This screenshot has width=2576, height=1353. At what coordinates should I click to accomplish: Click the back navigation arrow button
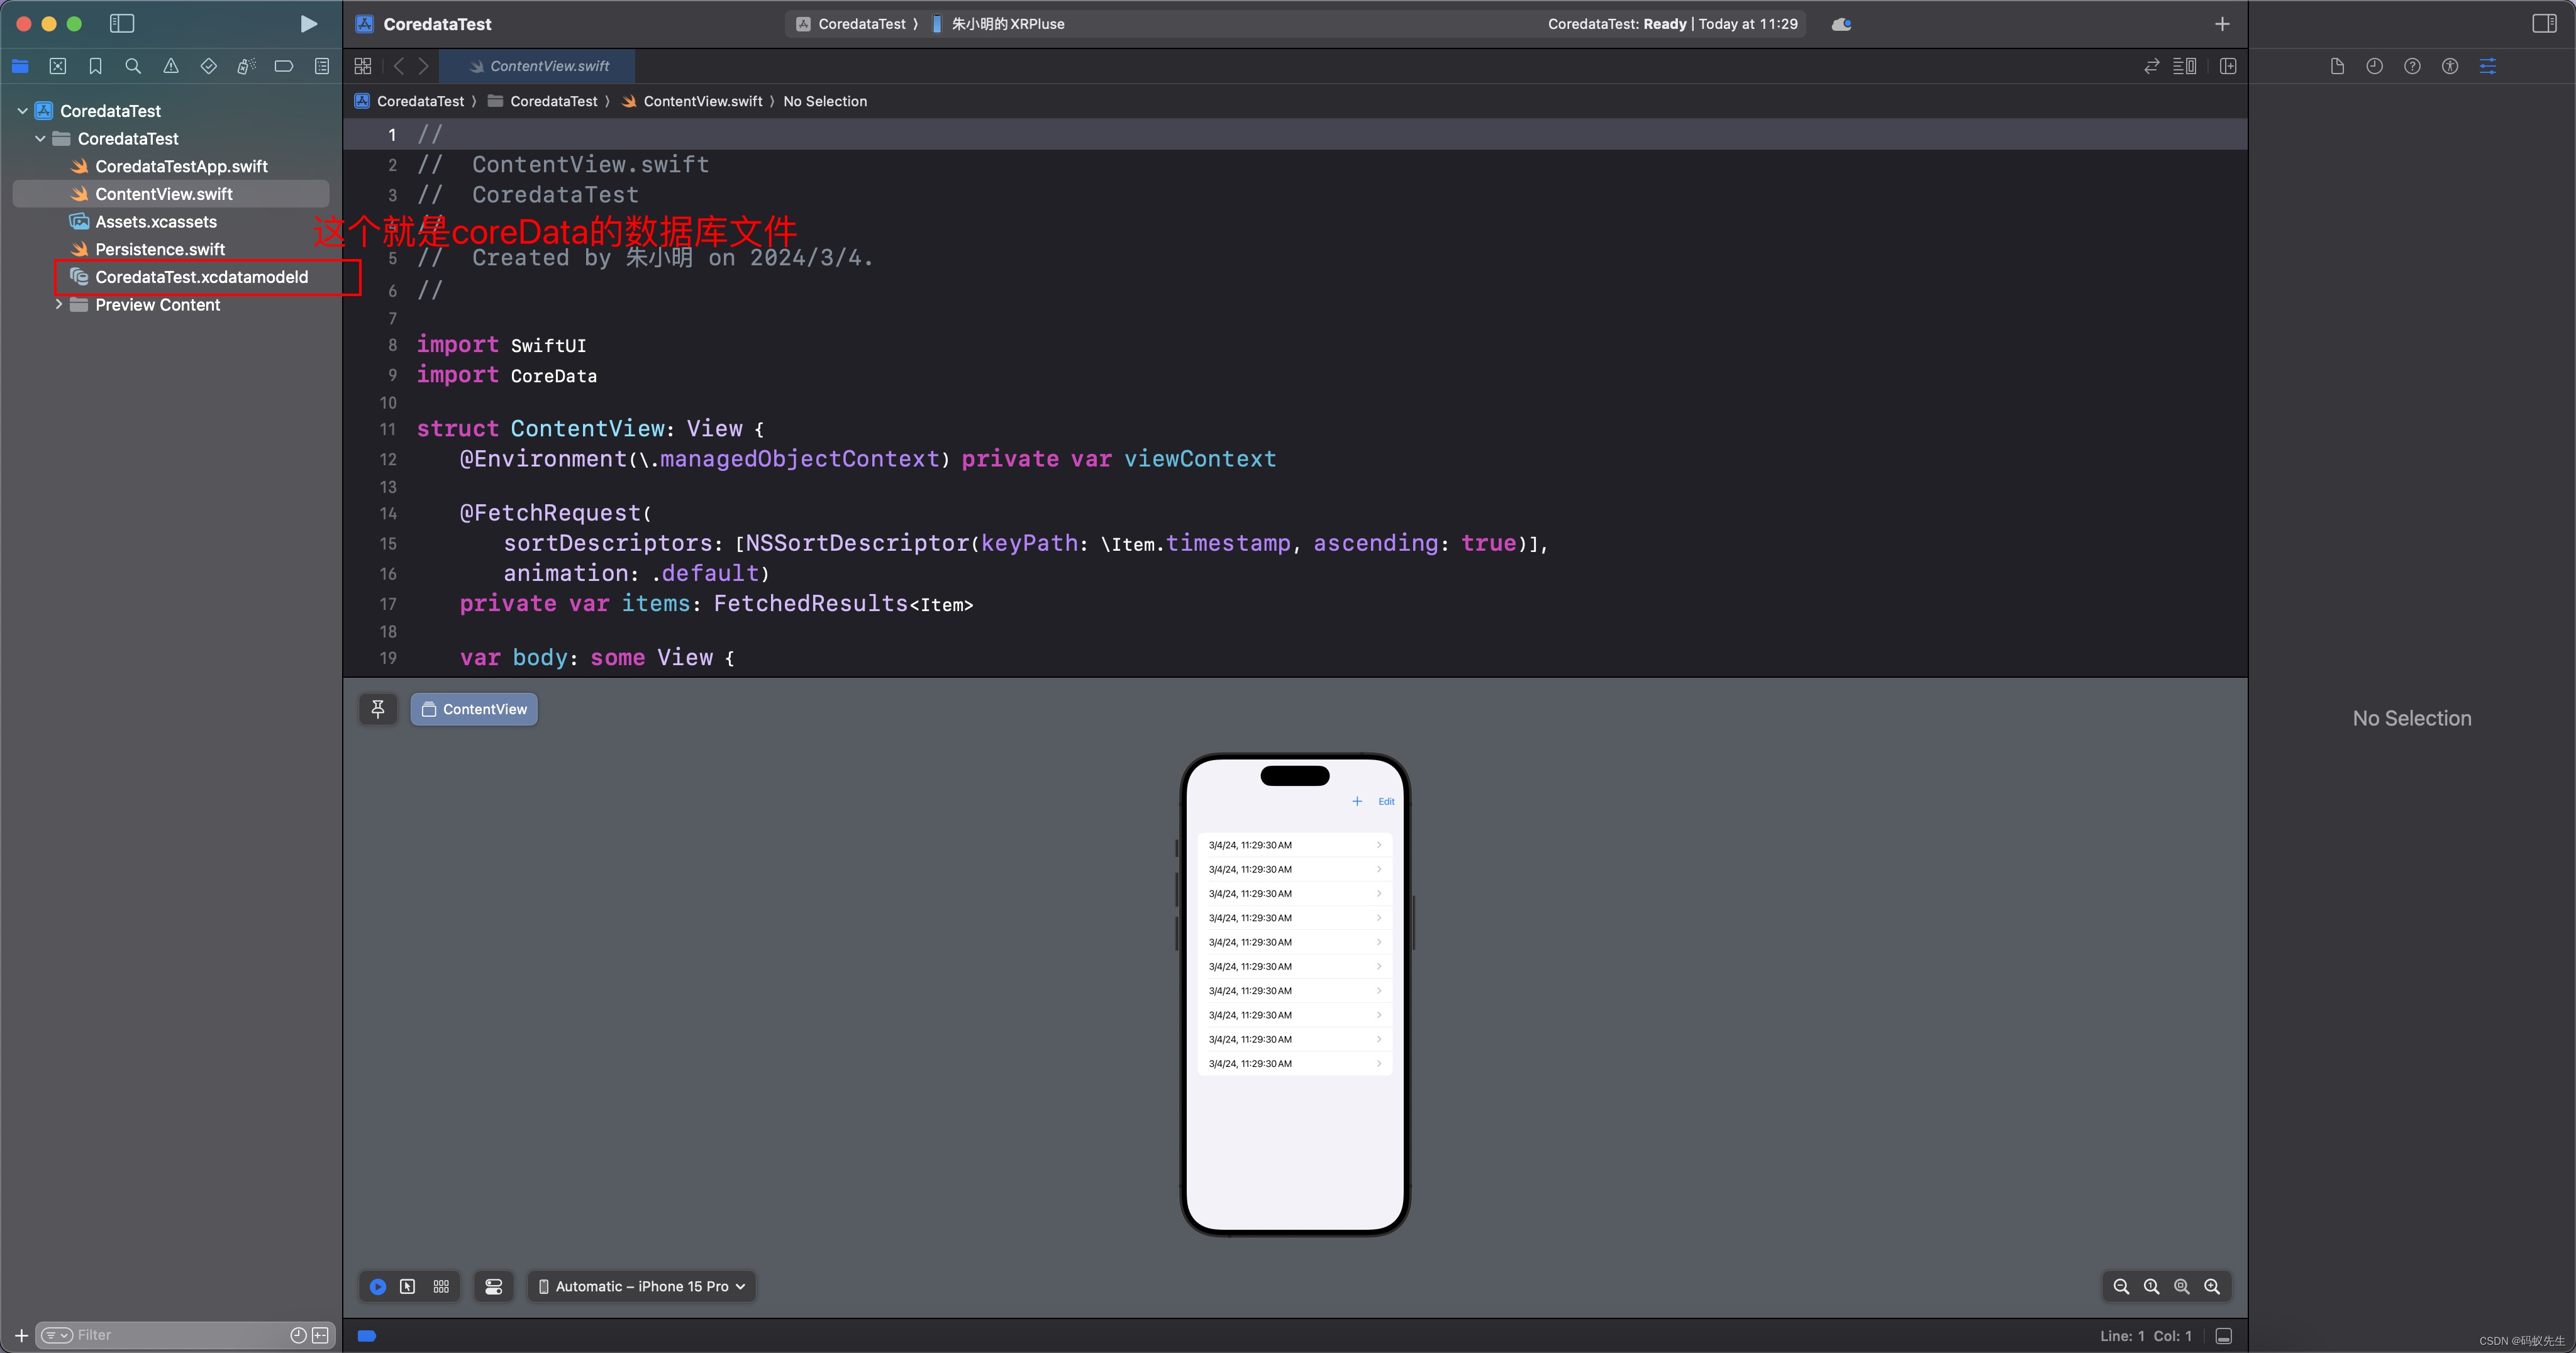397,65
